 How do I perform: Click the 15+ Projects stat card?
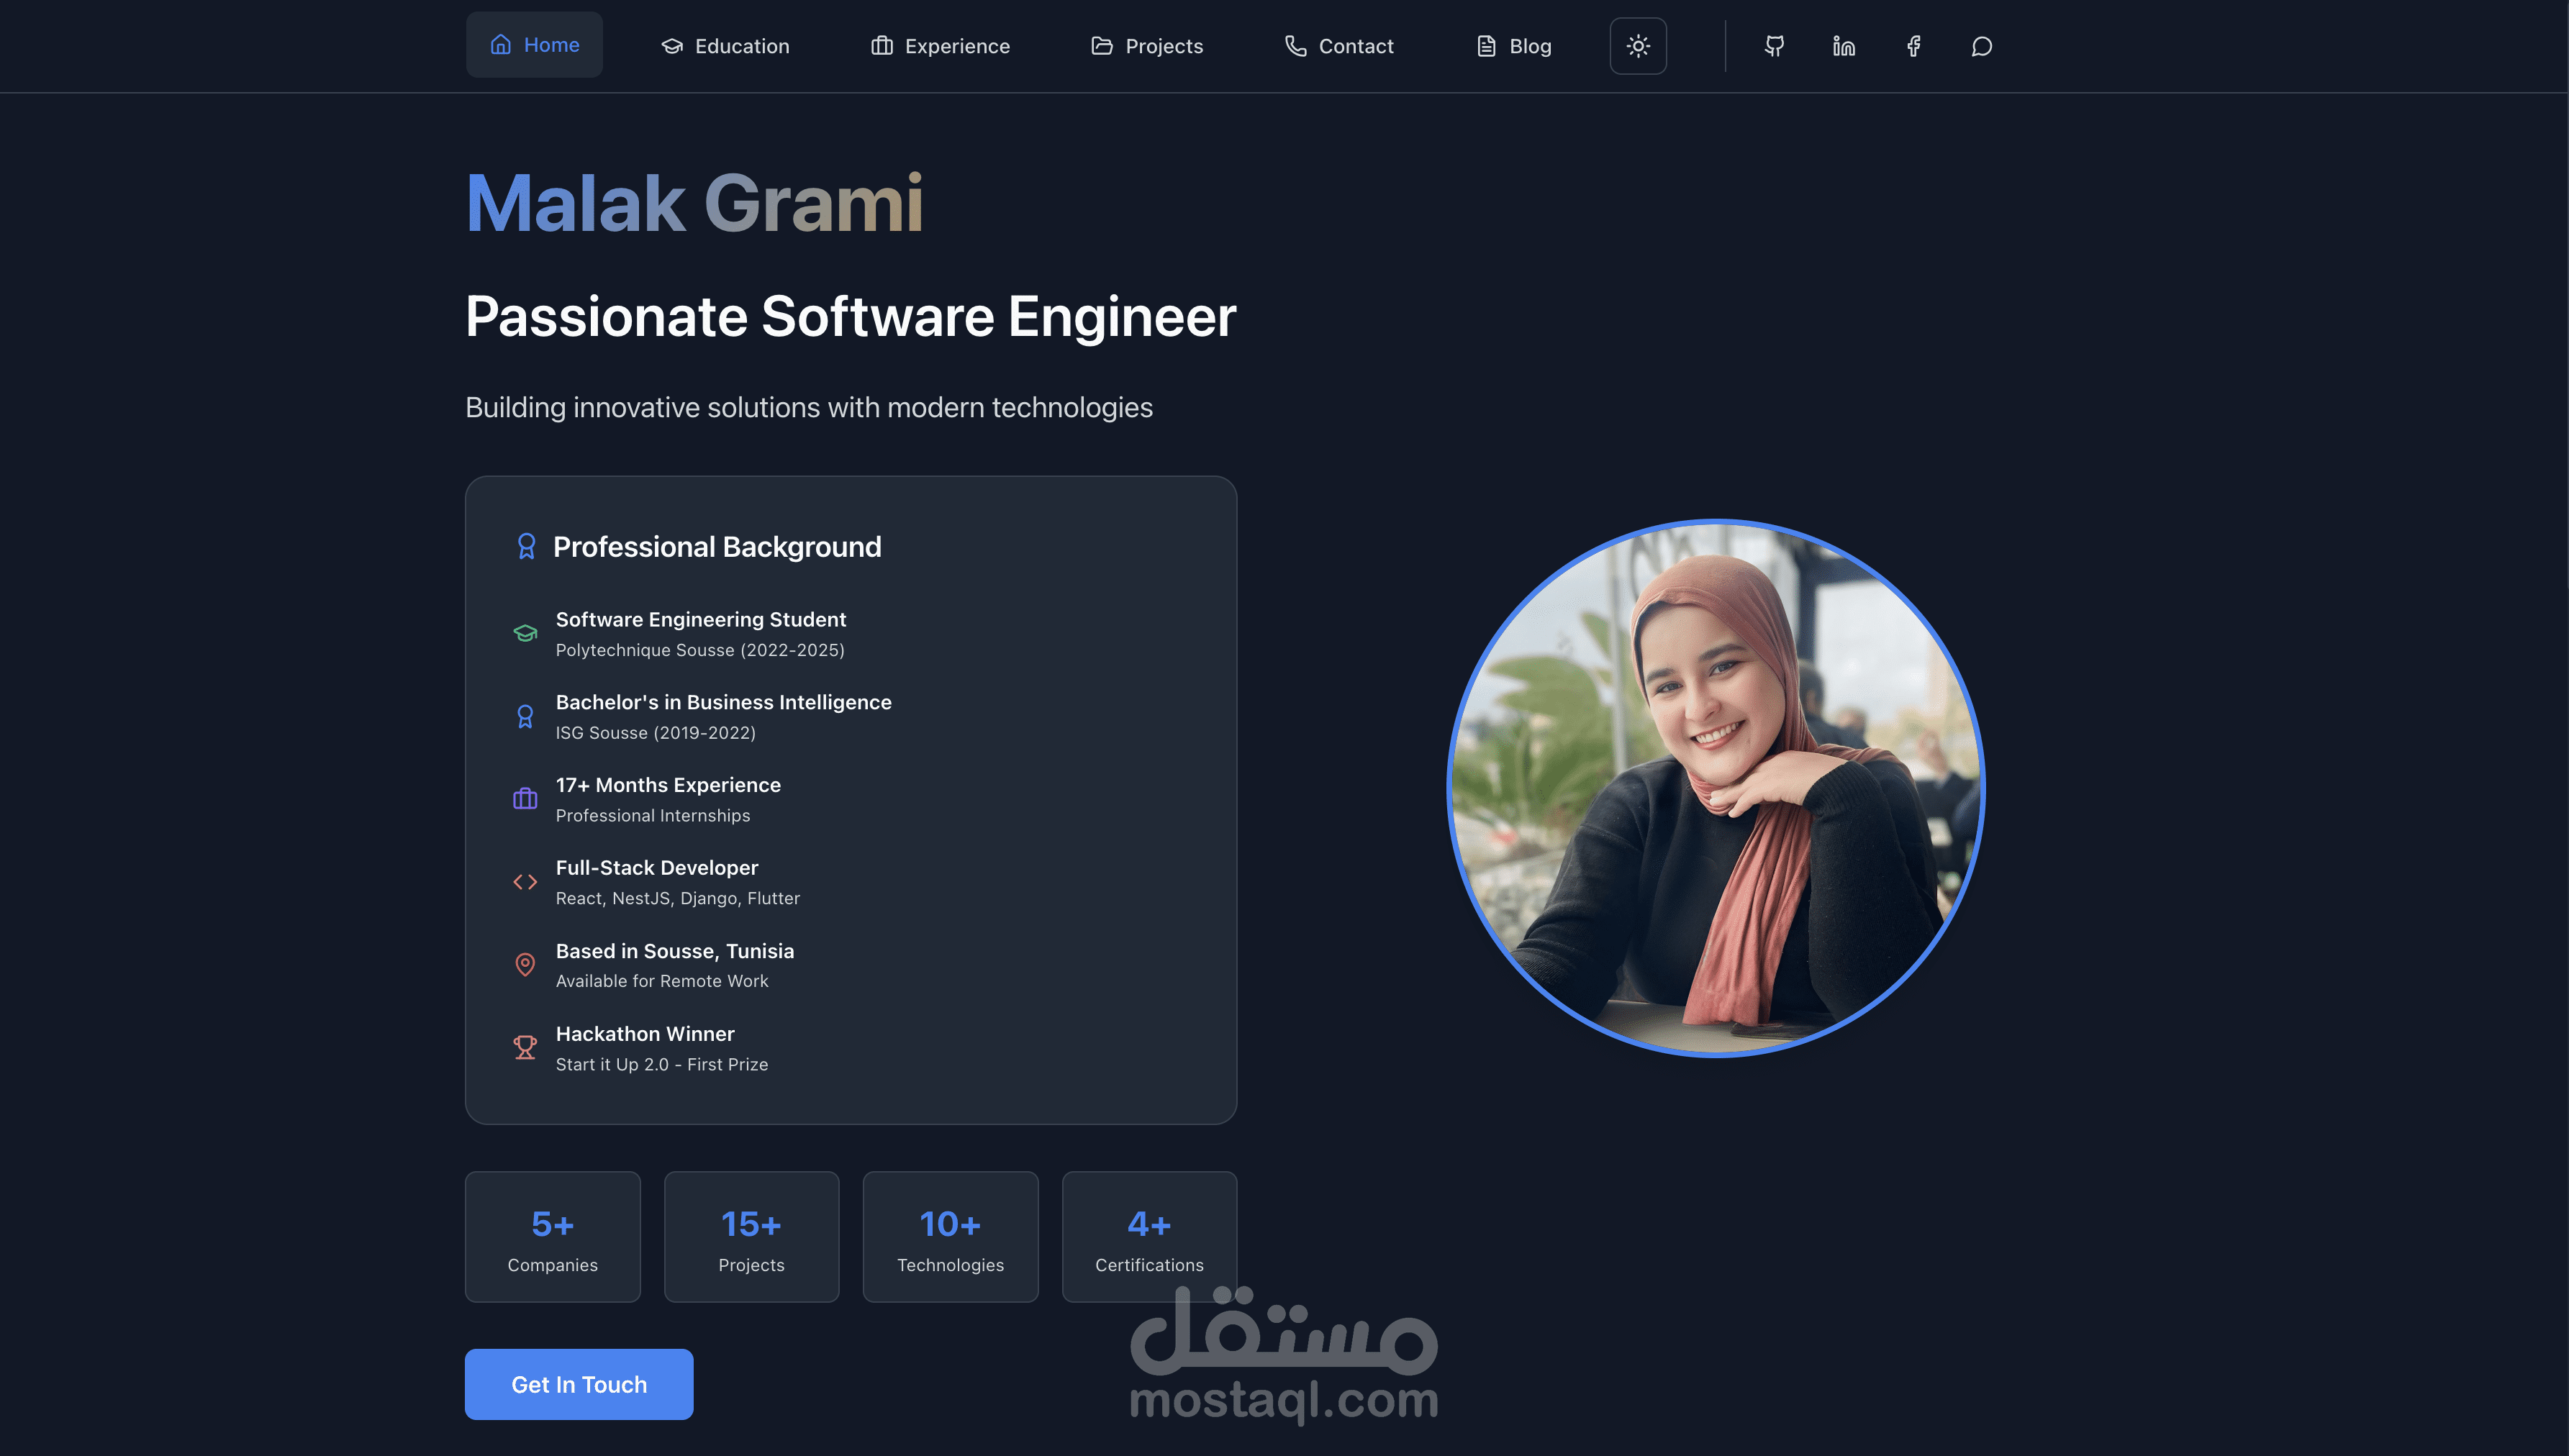click(x=751, y=1236)
